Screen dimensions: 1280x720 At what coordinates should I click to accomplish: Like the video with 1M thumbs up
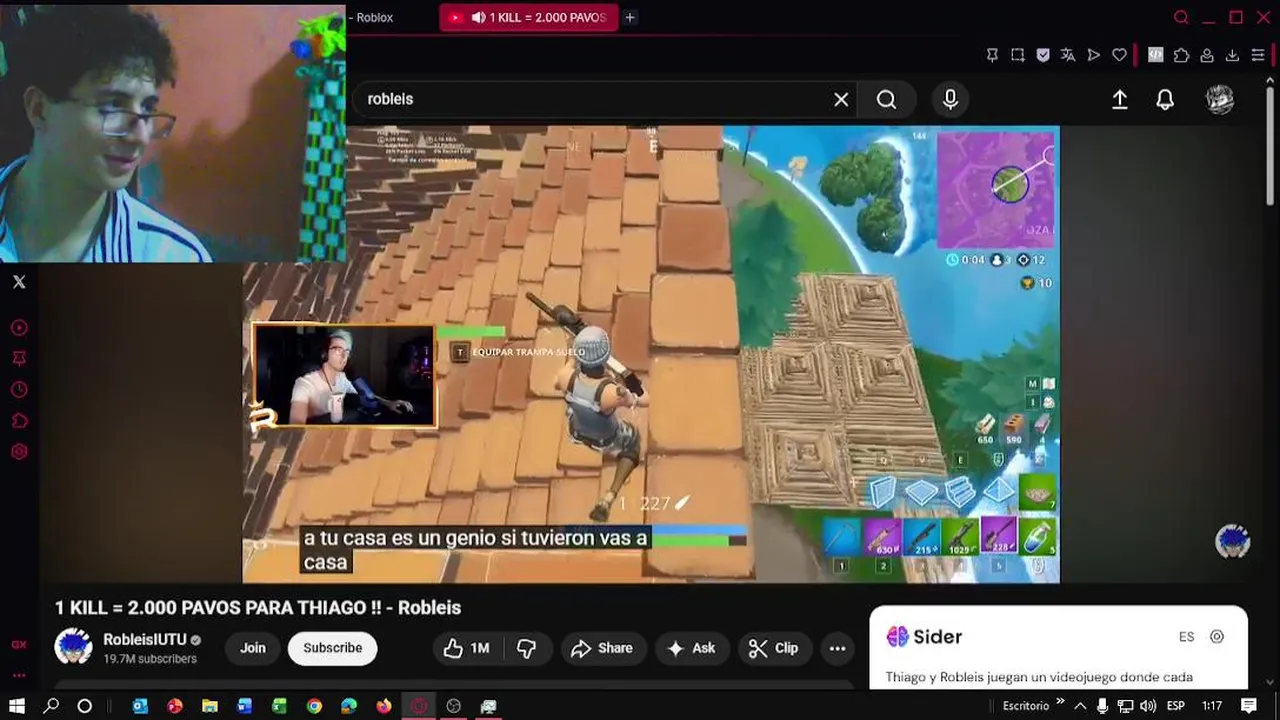467,648
